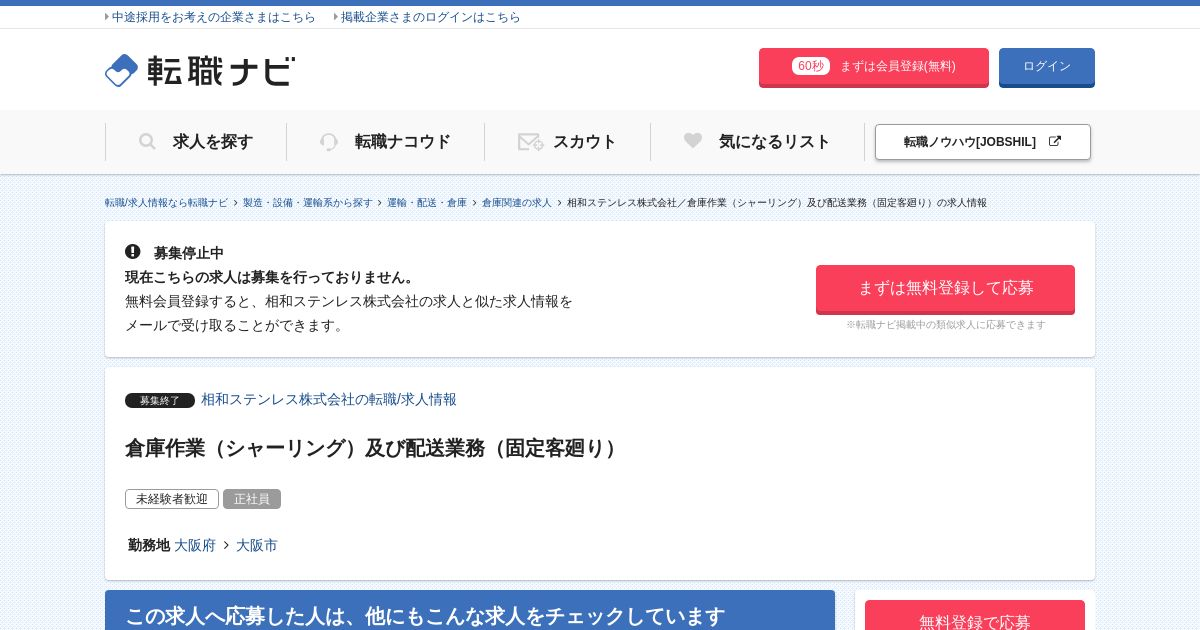
Task: Click the 勤務地 label
Action: pyautogui.click(x=149, y=545)
